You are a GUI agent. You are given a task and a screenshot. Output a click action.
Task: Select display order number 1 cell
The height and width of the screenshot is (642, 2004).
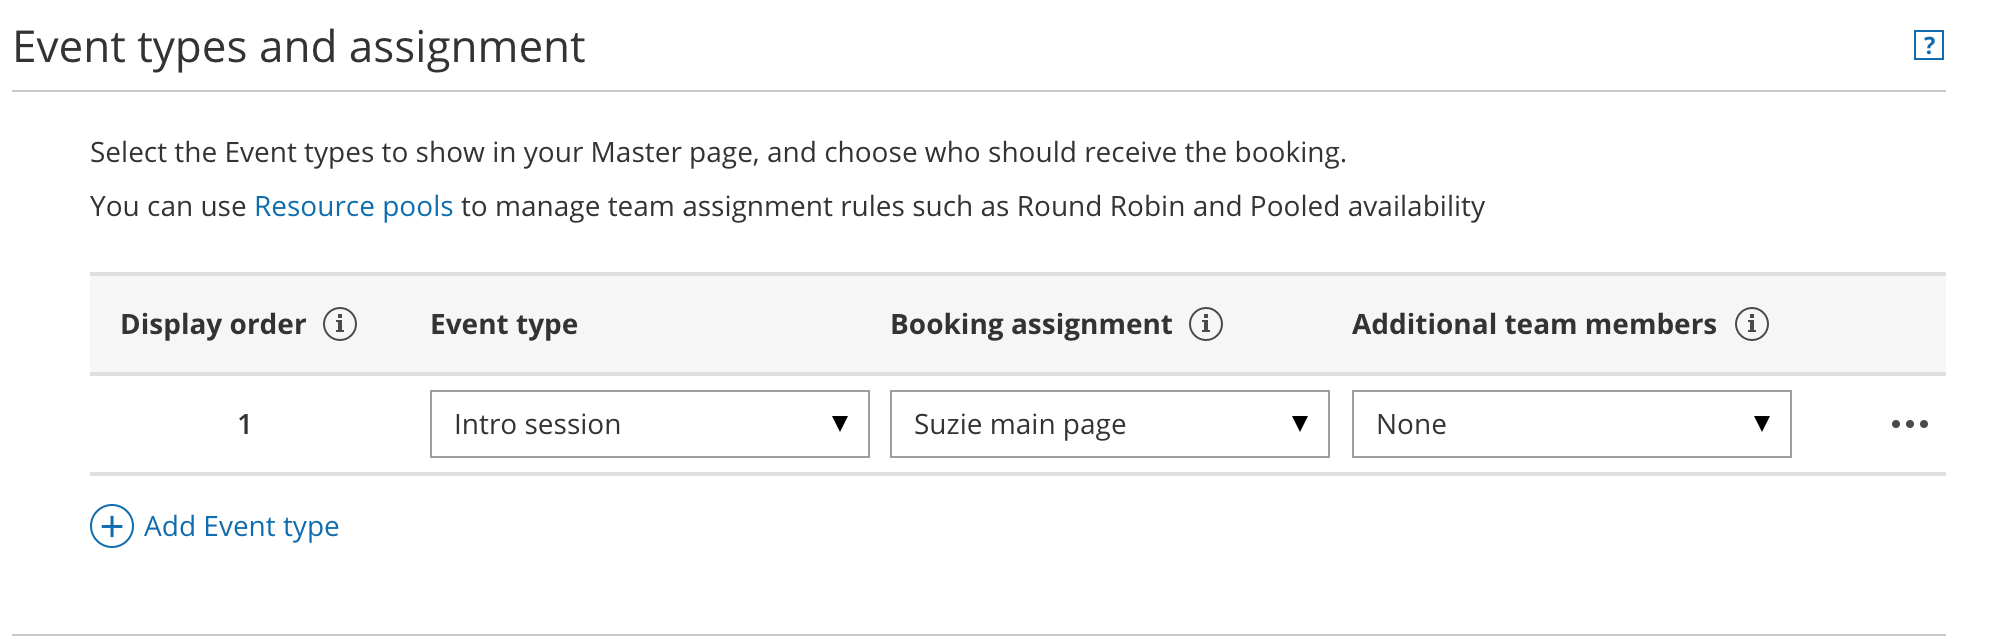point(244,424)
